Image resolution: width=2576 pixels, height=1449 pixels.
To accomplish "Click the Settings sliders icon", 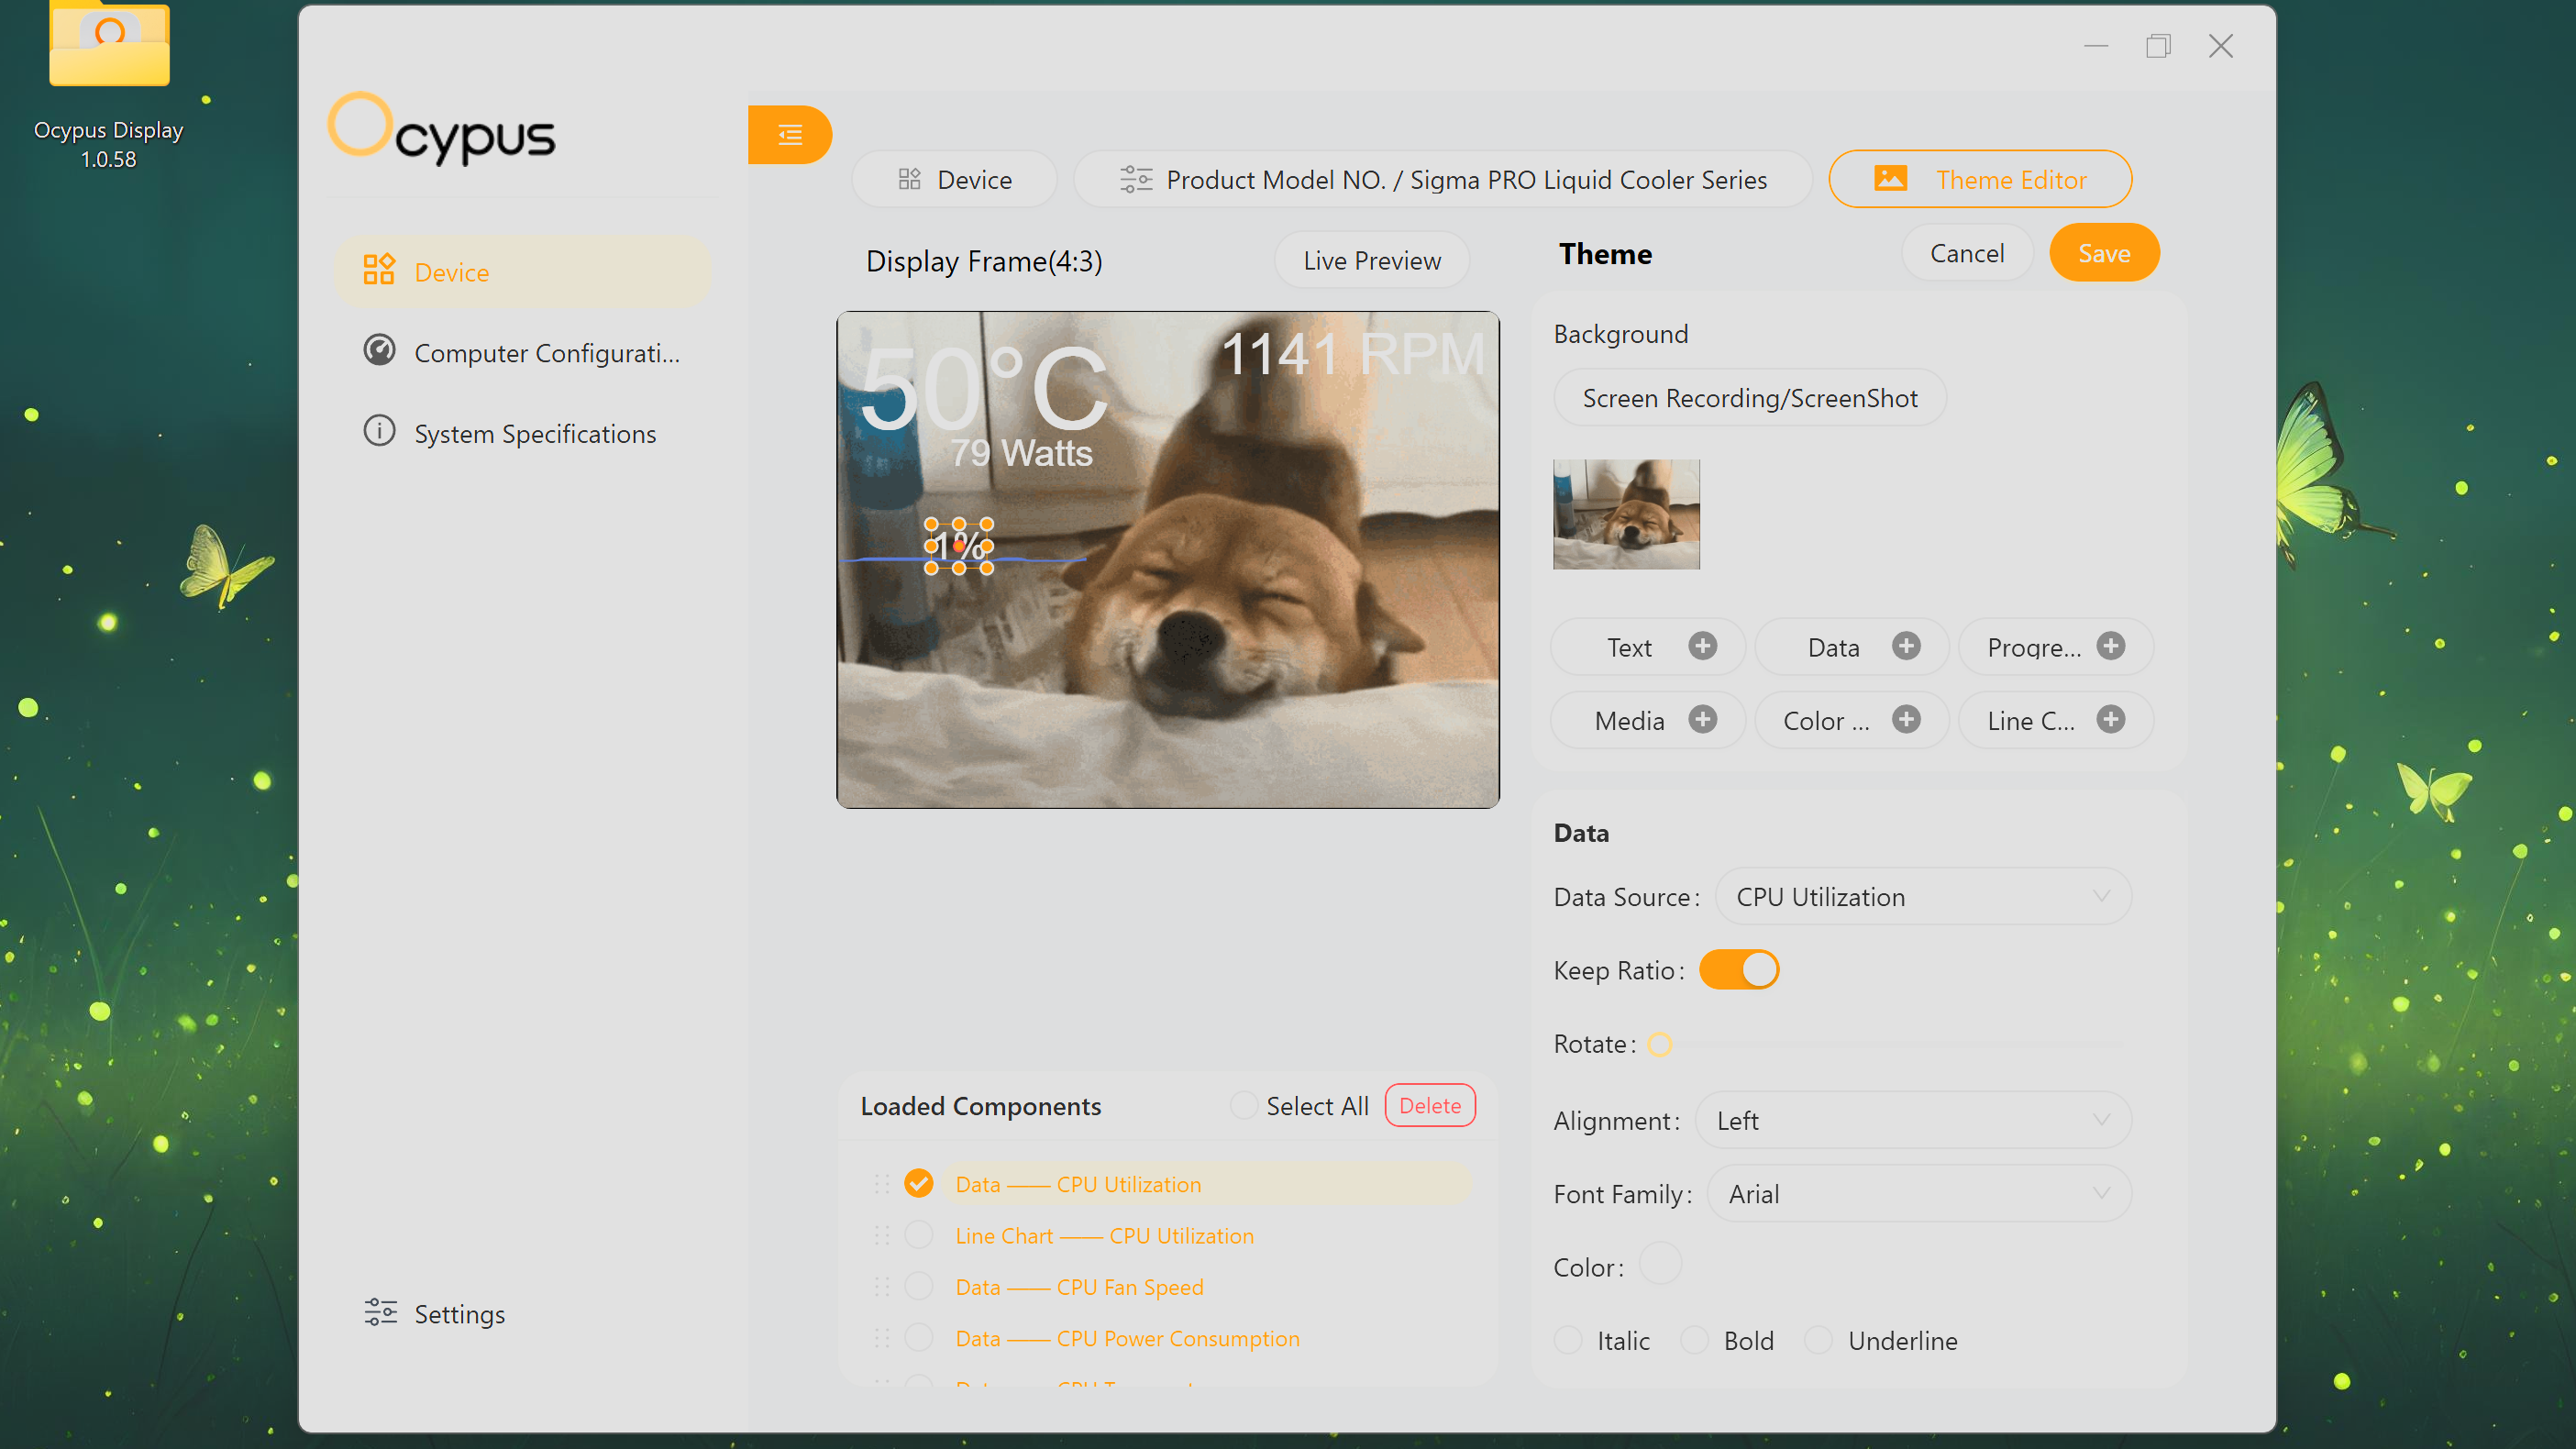I will 380,1312.
